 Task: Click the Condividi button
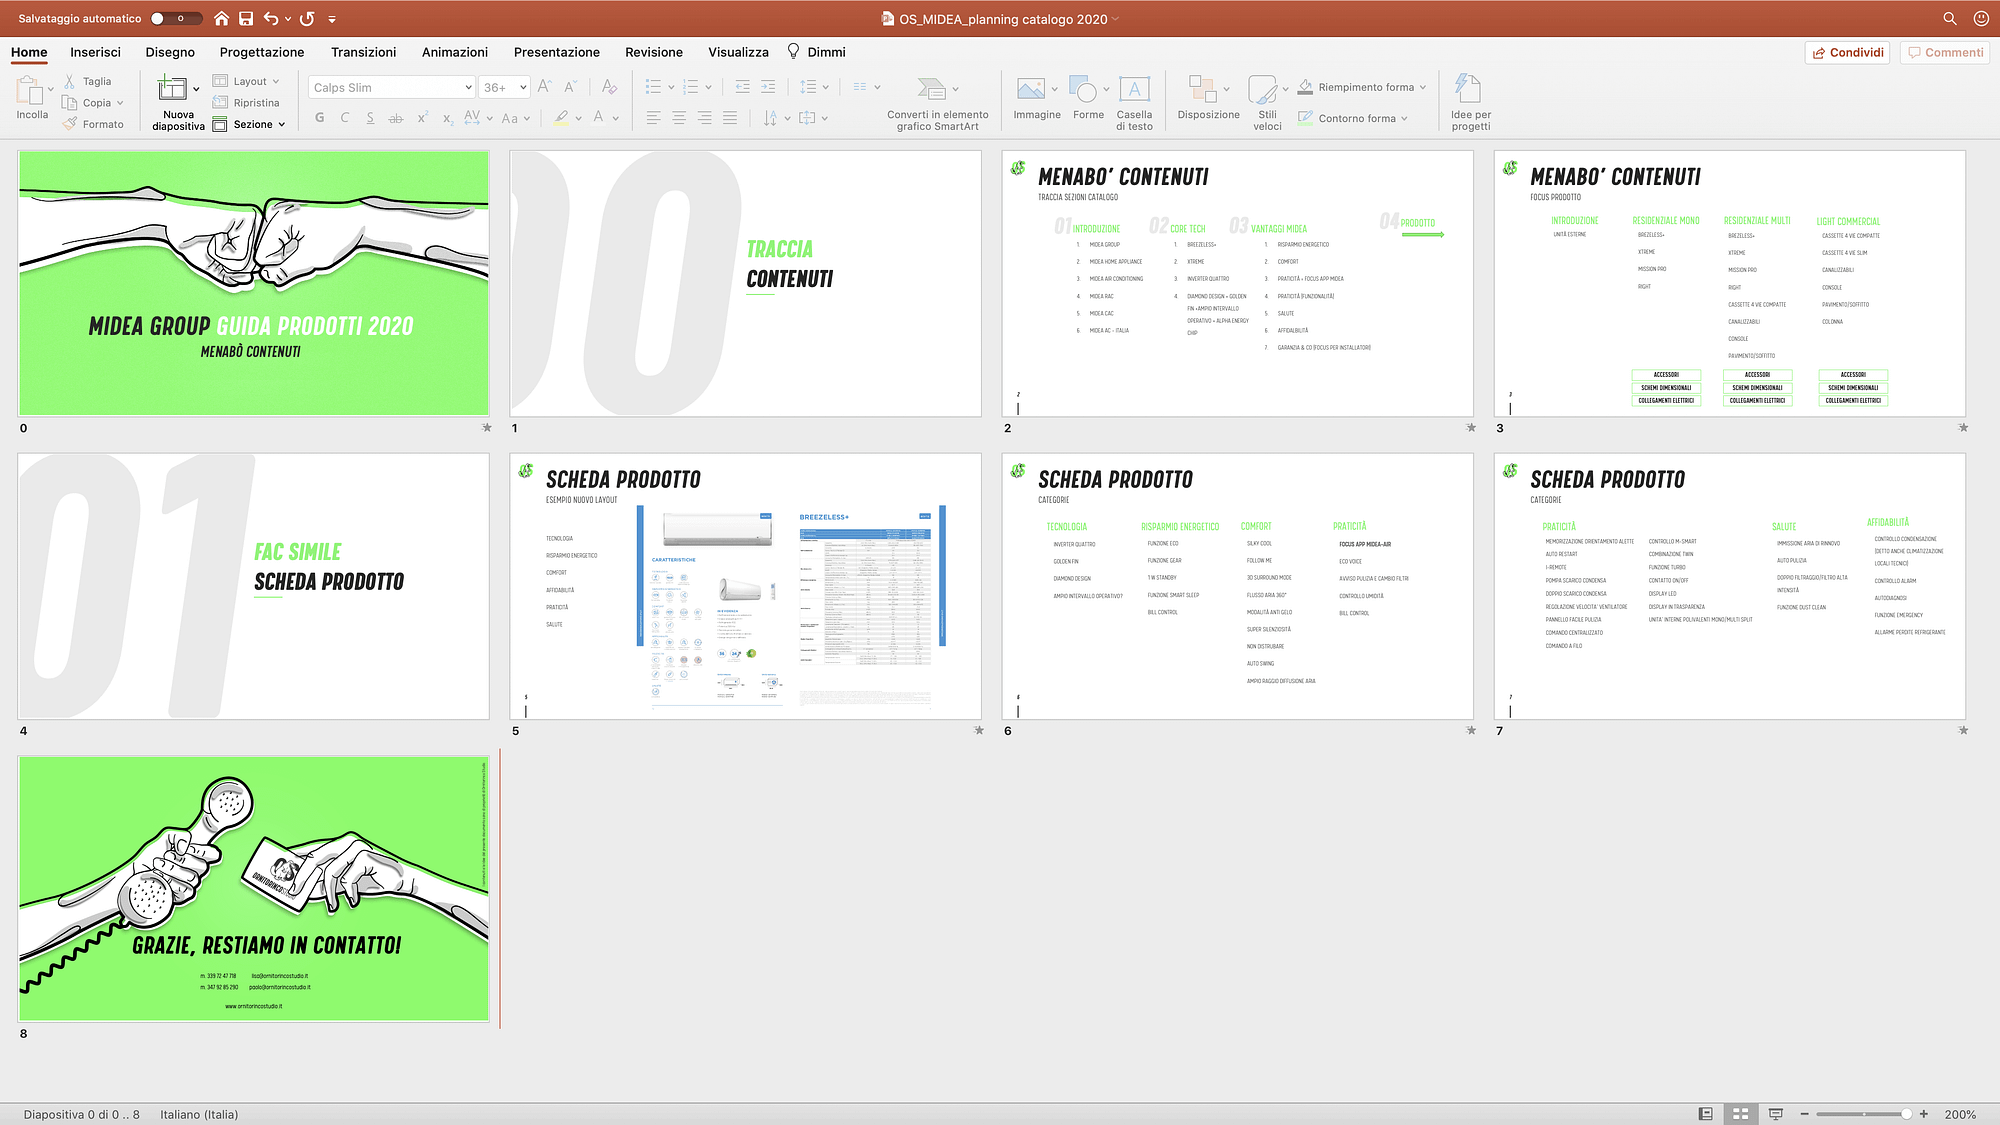pyautogui.click(x=1847, y=52)
